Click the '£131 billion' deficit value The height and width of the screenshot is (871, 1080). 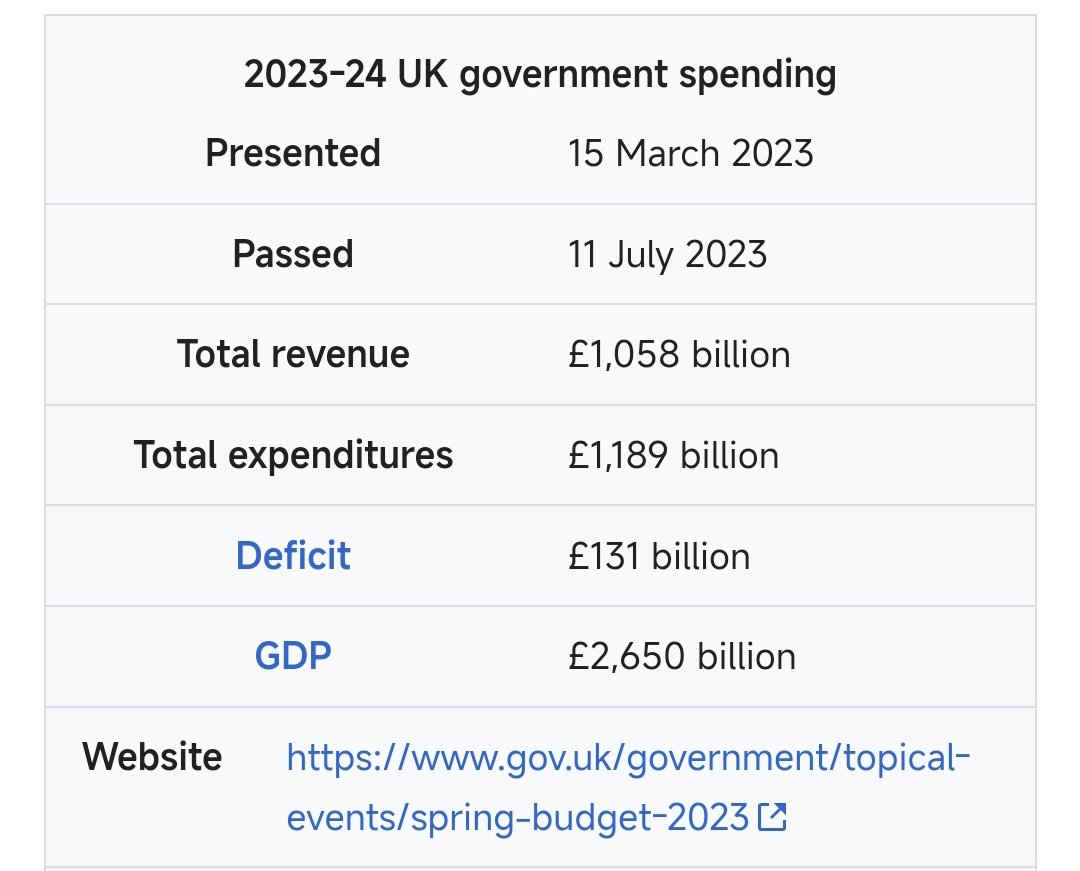(659, 556)
